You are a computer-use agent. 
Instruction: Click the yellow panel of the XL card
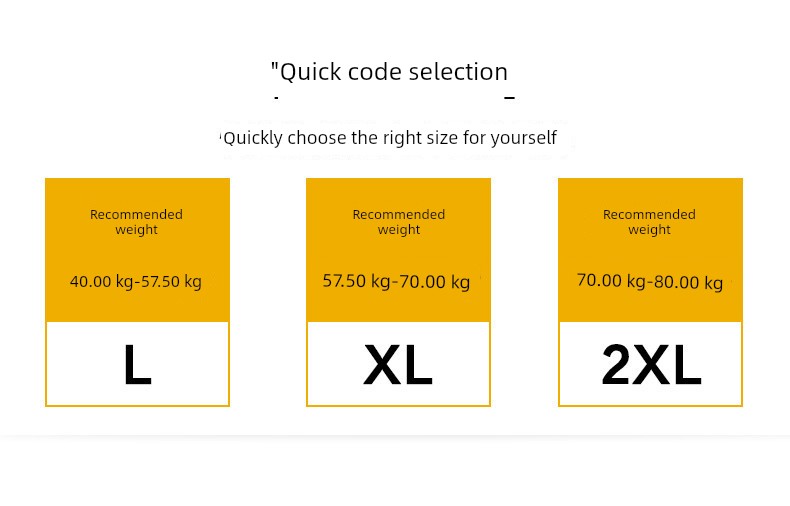tap(399, 250)
